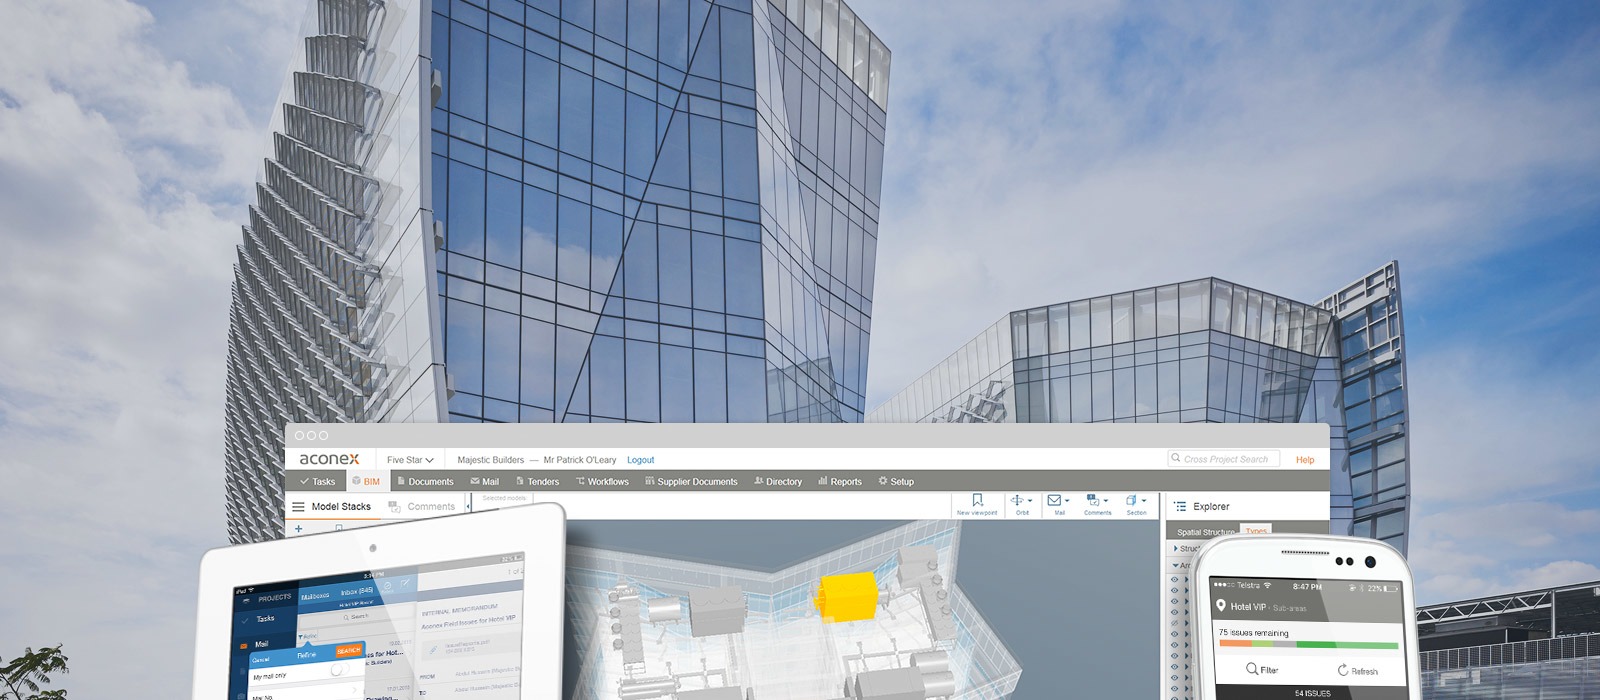Click the Model Stacks hamburger icon
The width and height of the screenshot is (1600, 700).
point(298,506)
